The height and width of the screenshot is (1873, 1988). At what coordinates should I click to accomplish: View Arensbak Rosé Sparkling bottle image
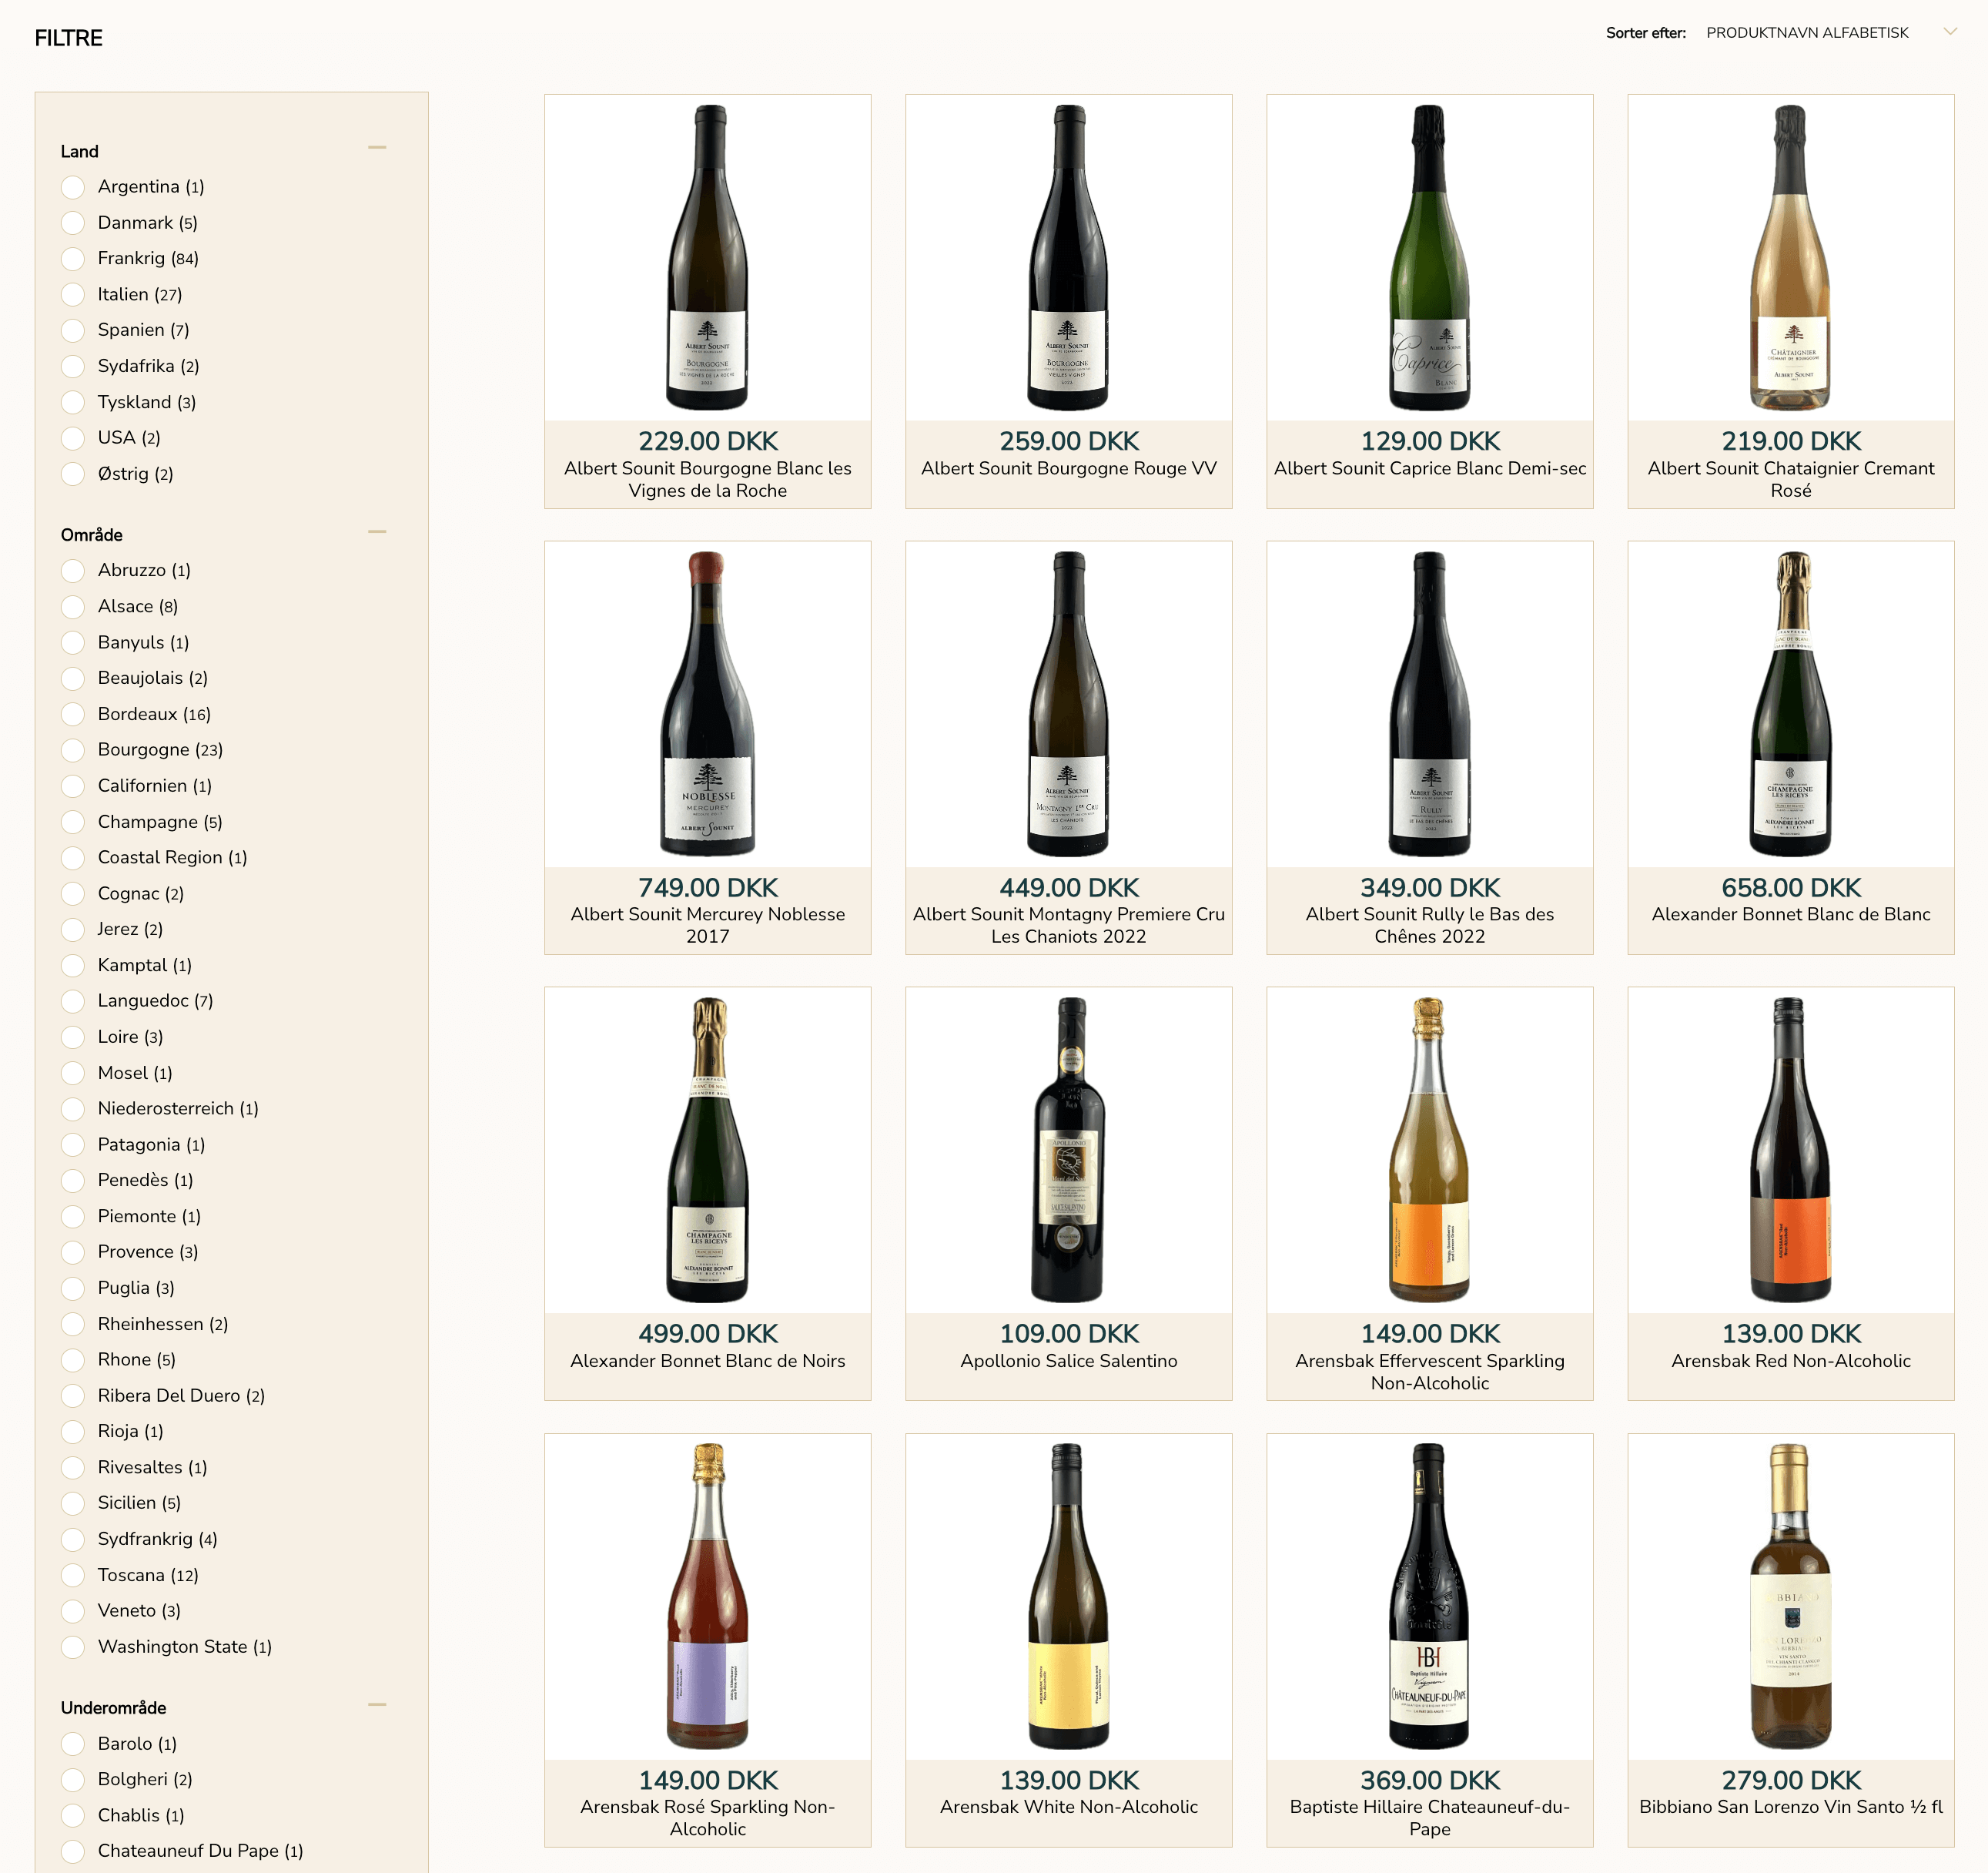tap(708, 1596)
